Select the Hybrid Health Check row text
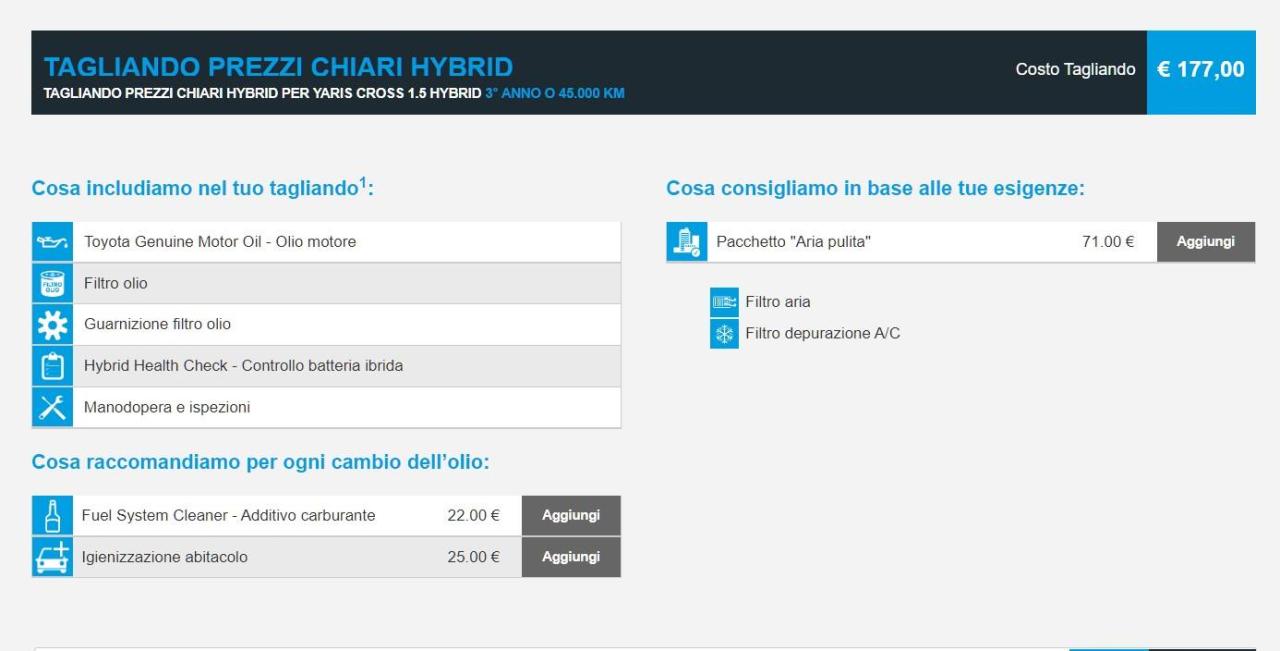 coord(243,366)
